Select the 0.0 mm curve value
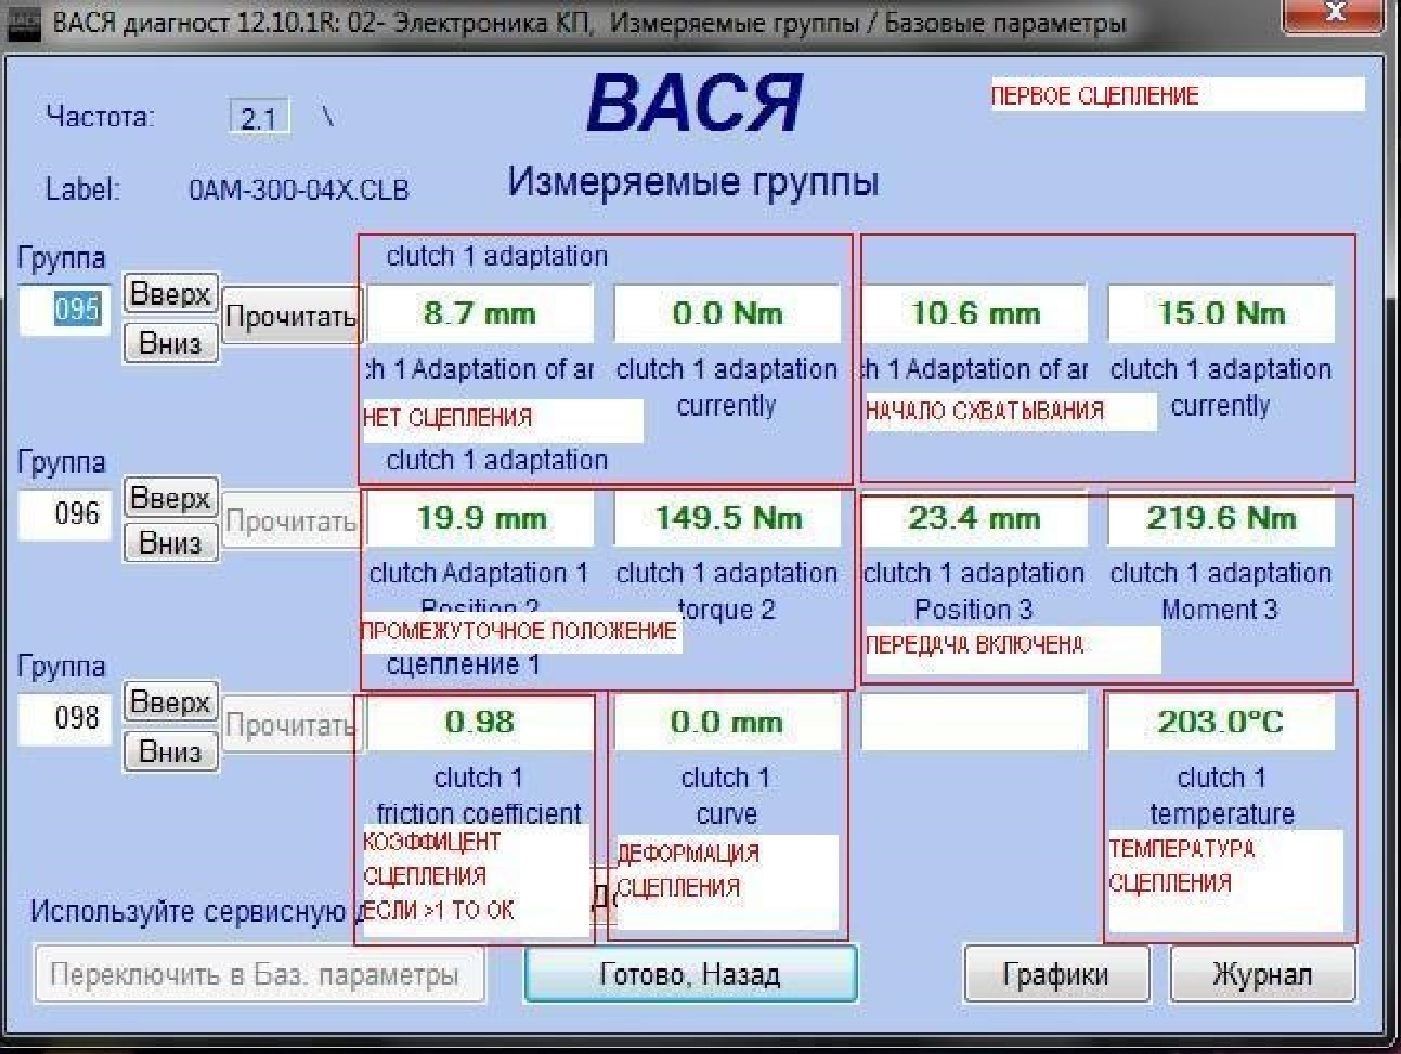The height and width of the screenshot is (1054, 1401). click(x=727, y=722)
